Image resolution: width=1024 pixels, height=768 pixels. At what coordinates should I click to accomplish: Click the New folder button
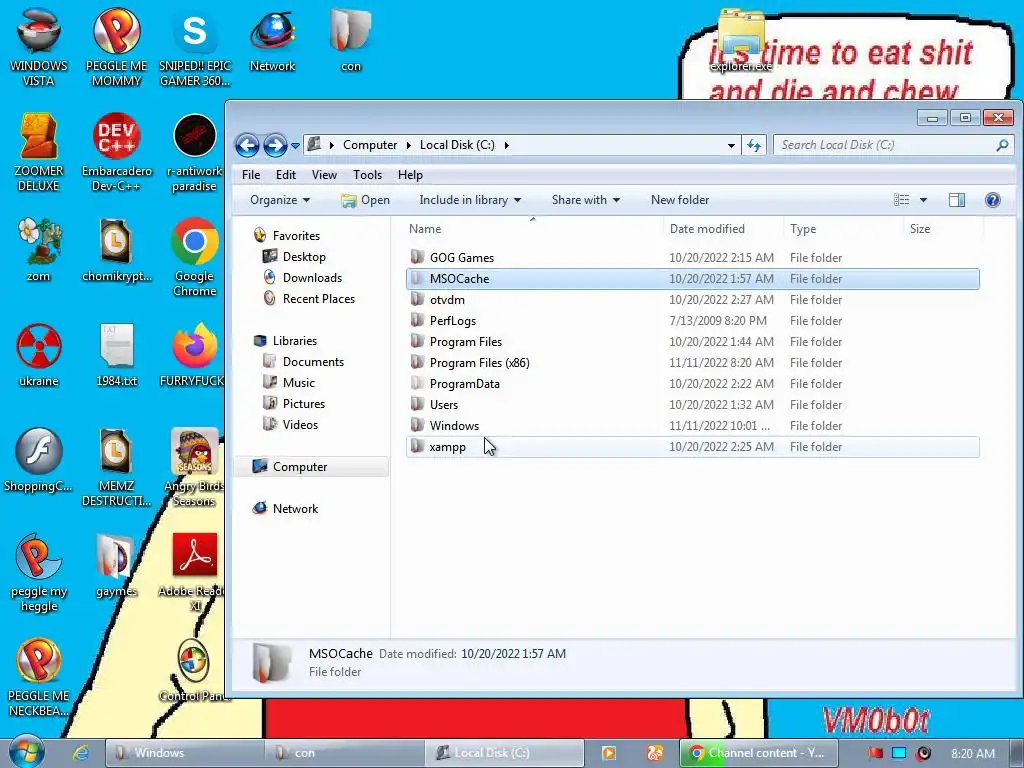(680, 200)
